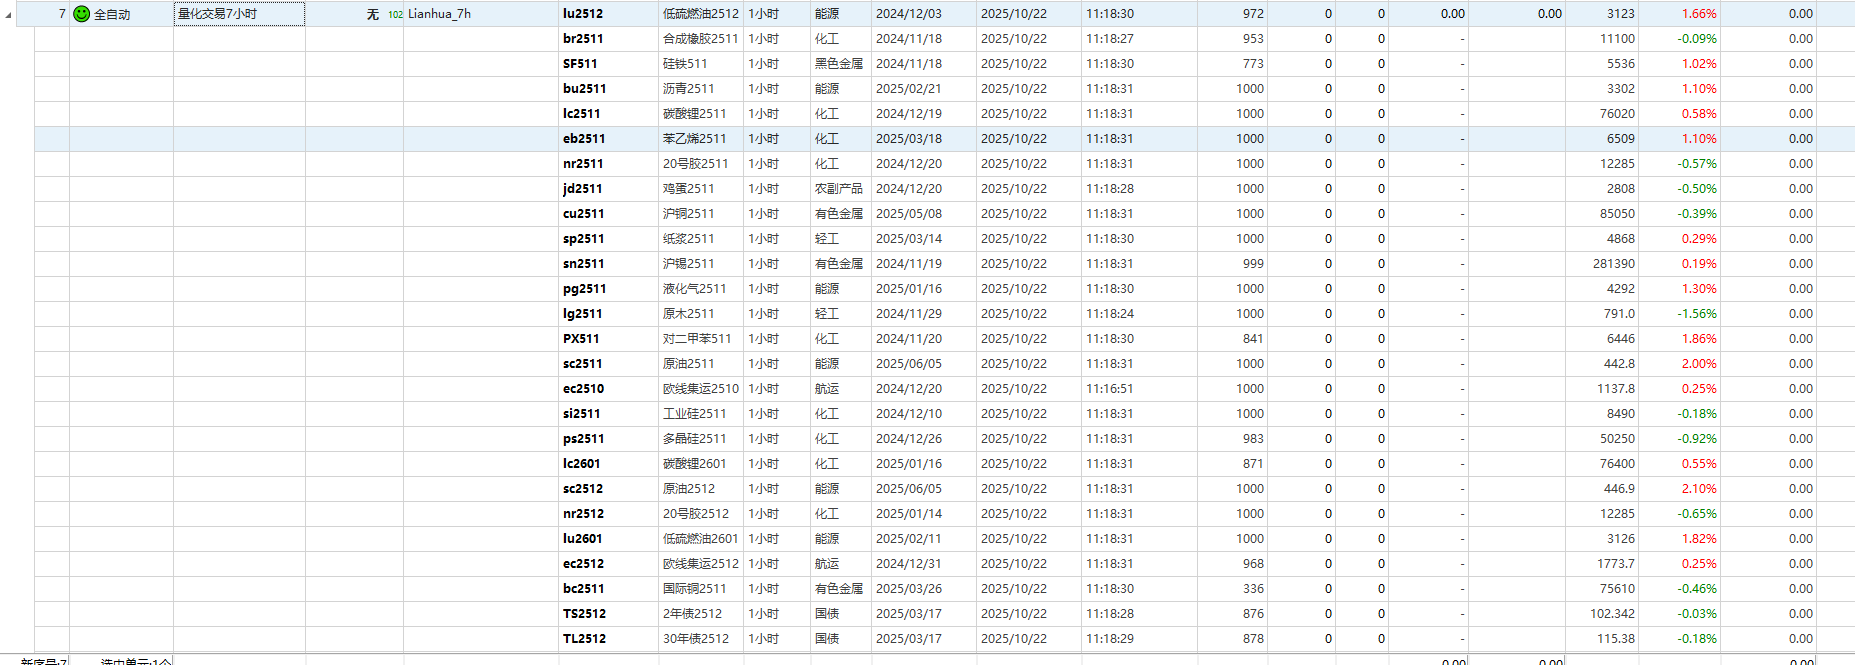The image size is (1855, 665).
Task: Click the TL2512 30-year bond row
Action: [584, 639]
